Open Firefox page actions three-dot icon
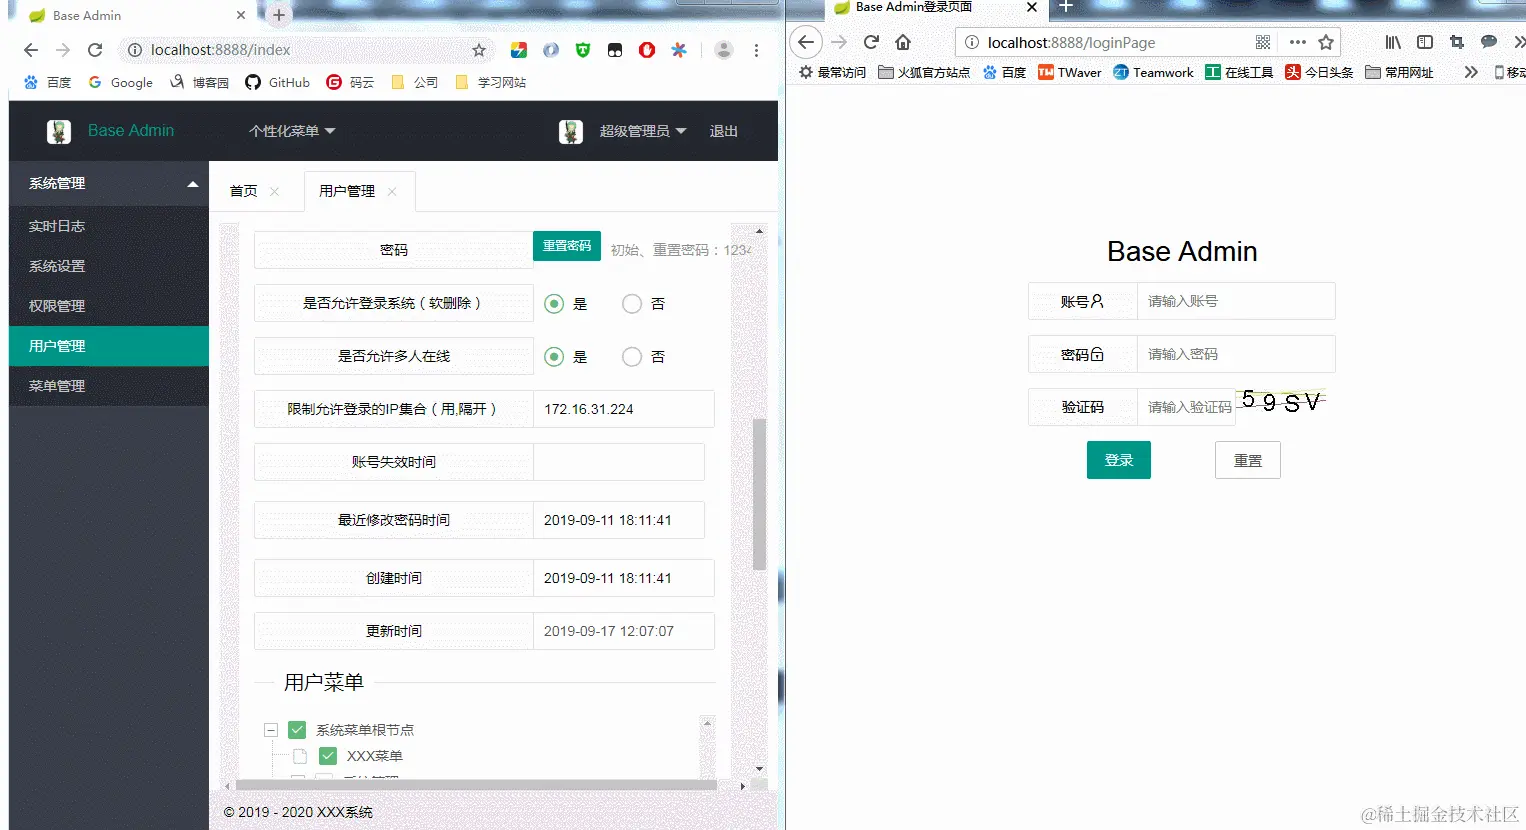 (x=1298, y=42)
